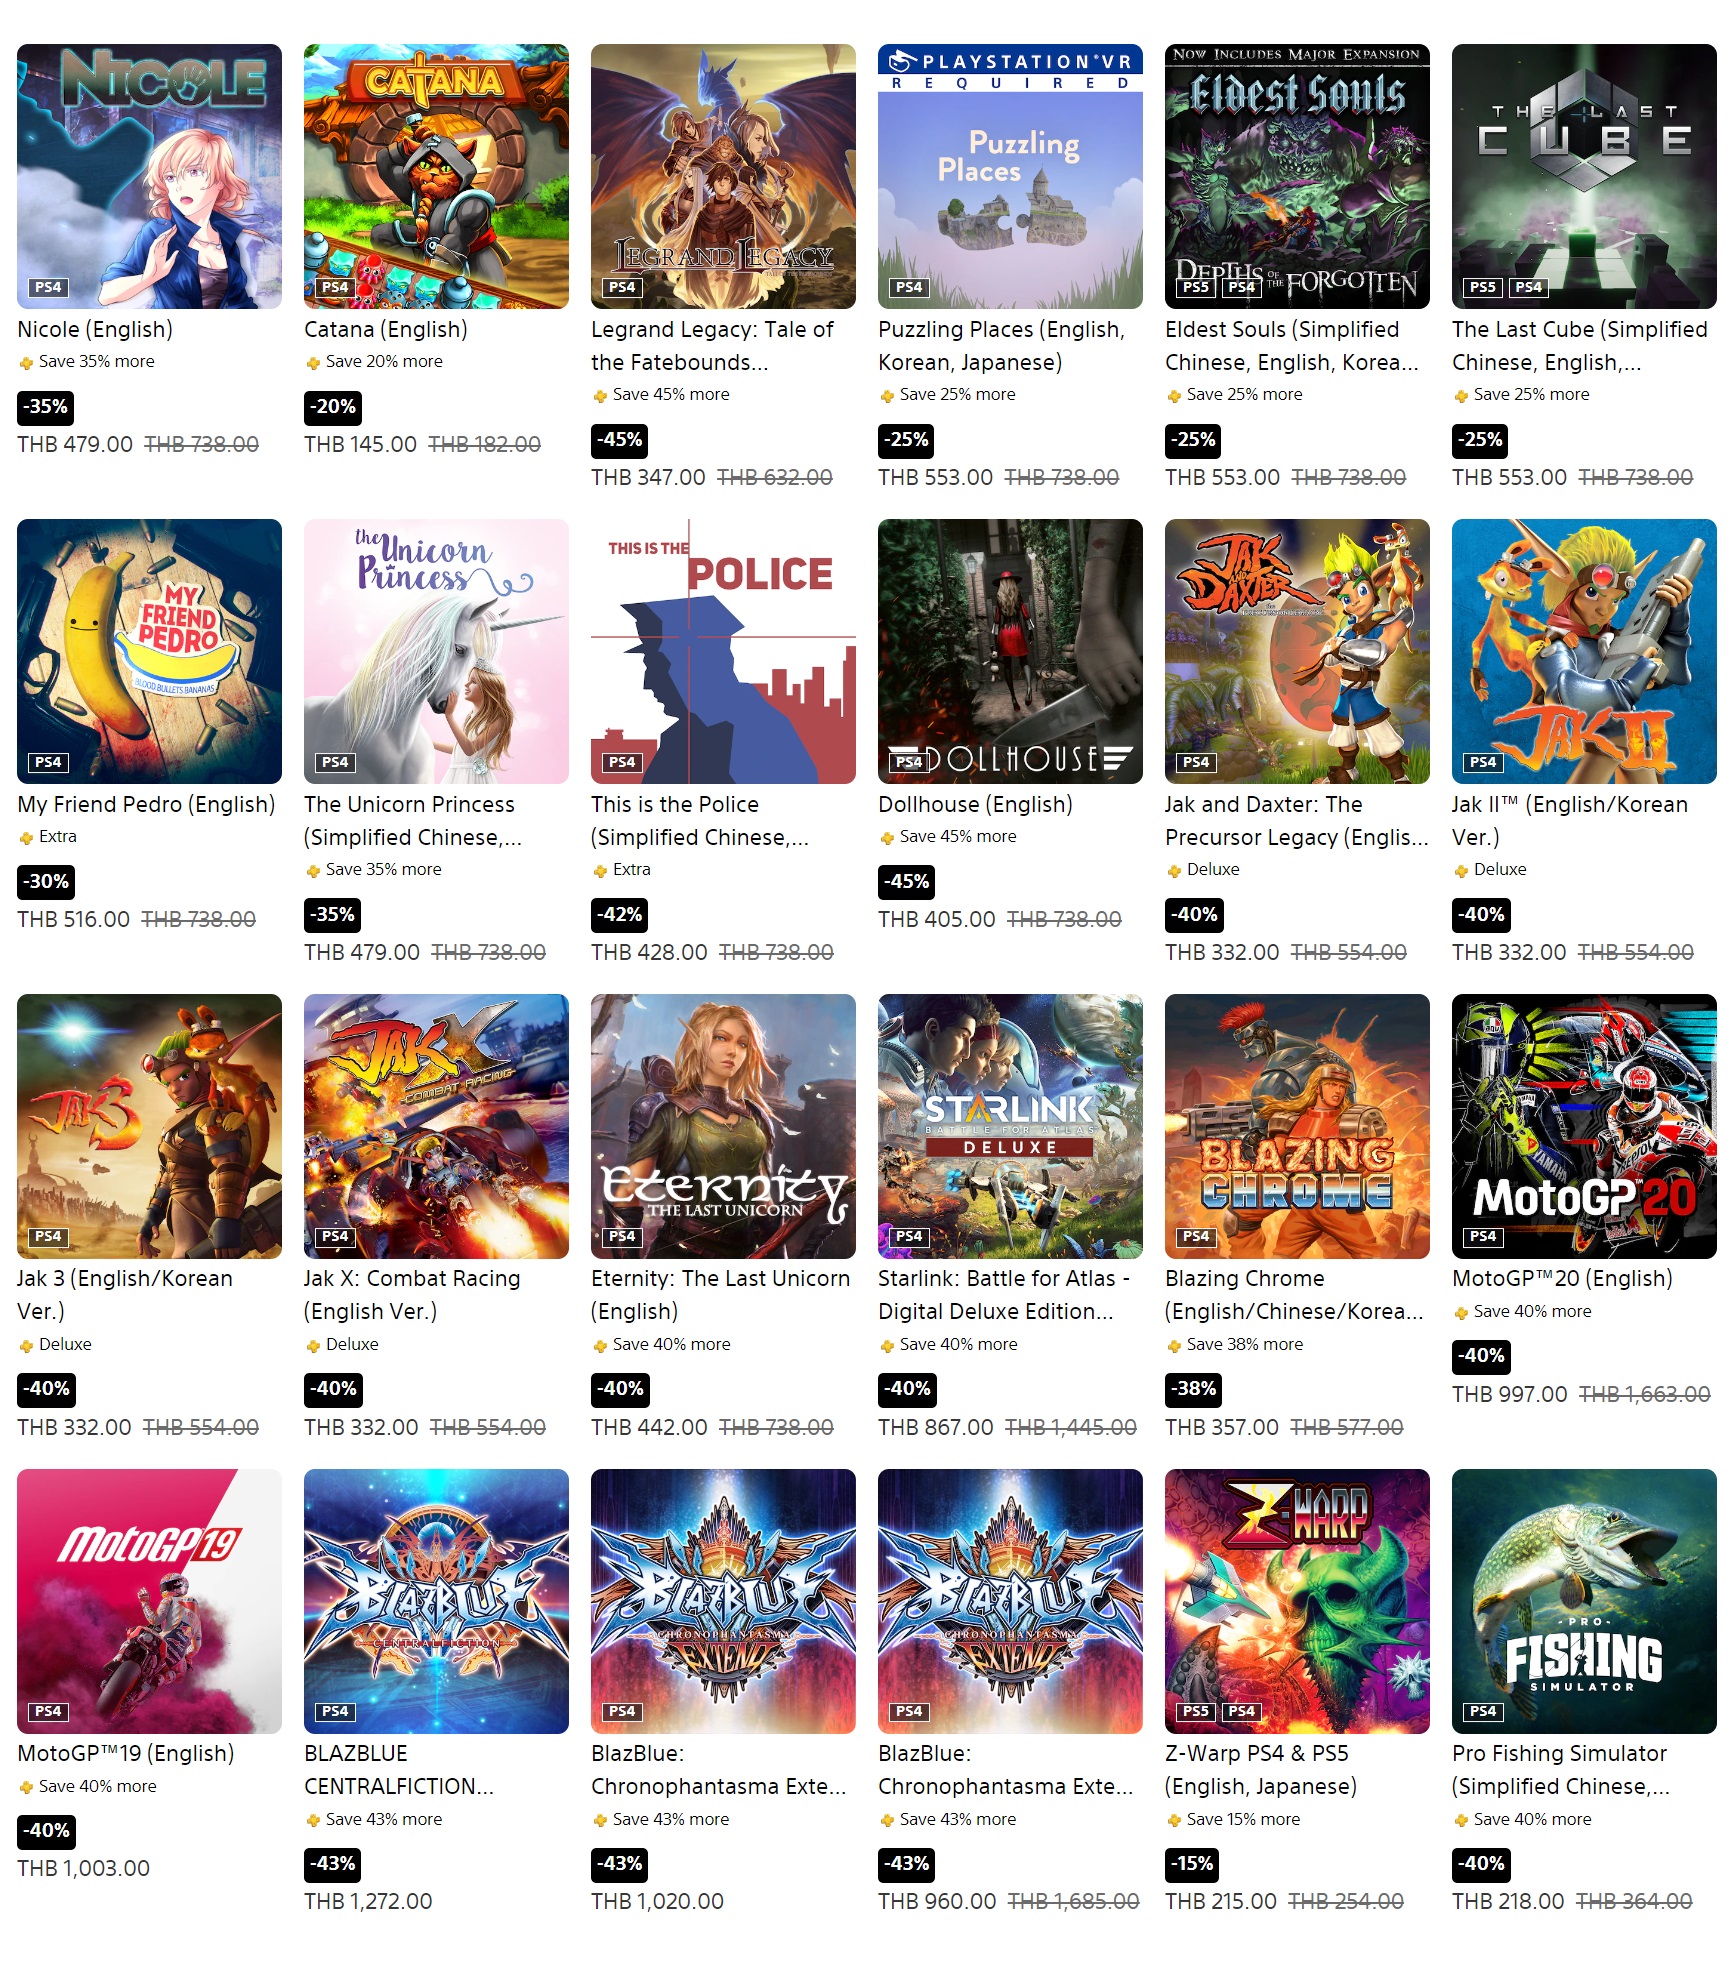Screen dimensions: 1736x1975
Task: Select the BLAZBLUE CENTRALFICTION cover thumbnail
Action: pyautogui.click(x=436, y=1601)
